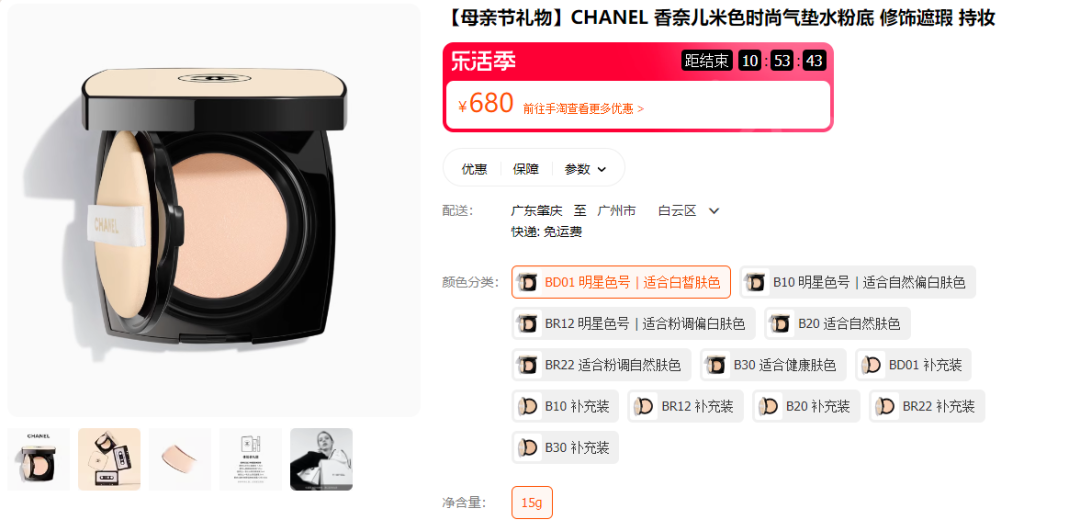Click the B10 明星色号 swatch icon
This screenshot has width=1080, height=531.
click(x=756, y=282)
